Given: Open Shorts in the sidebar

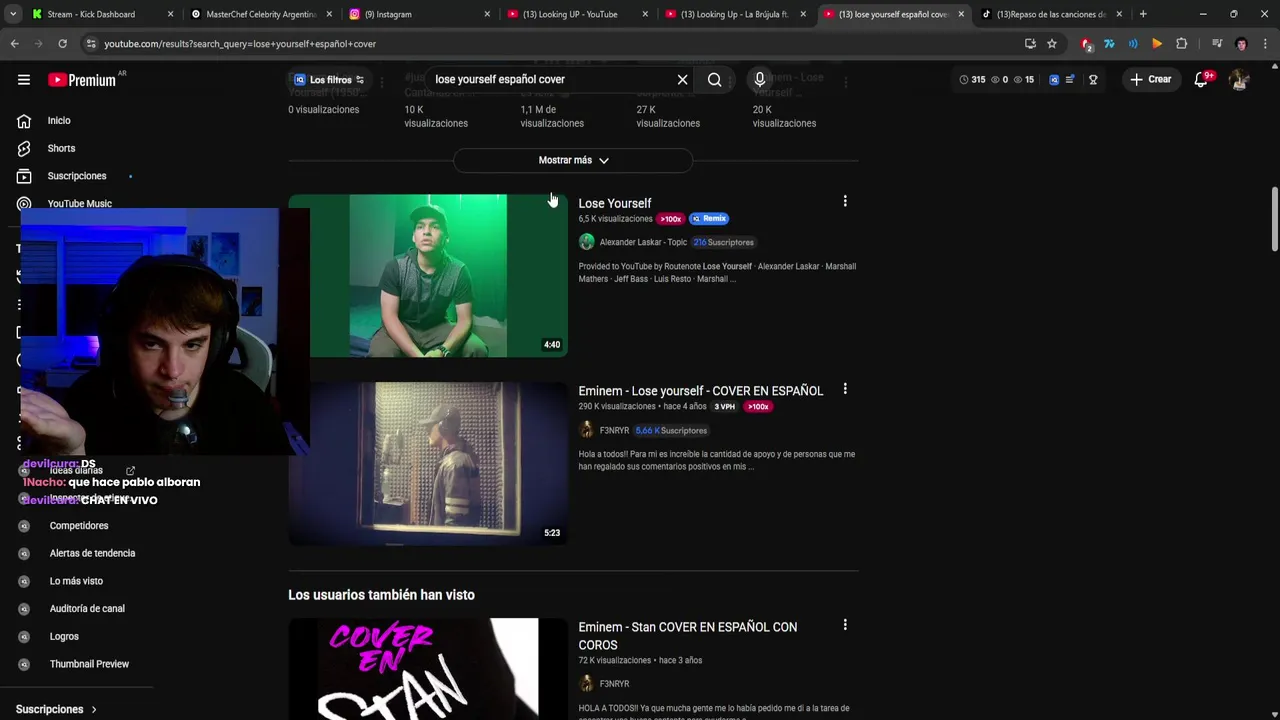Looking at the screenshot, I should click(61, 148).
